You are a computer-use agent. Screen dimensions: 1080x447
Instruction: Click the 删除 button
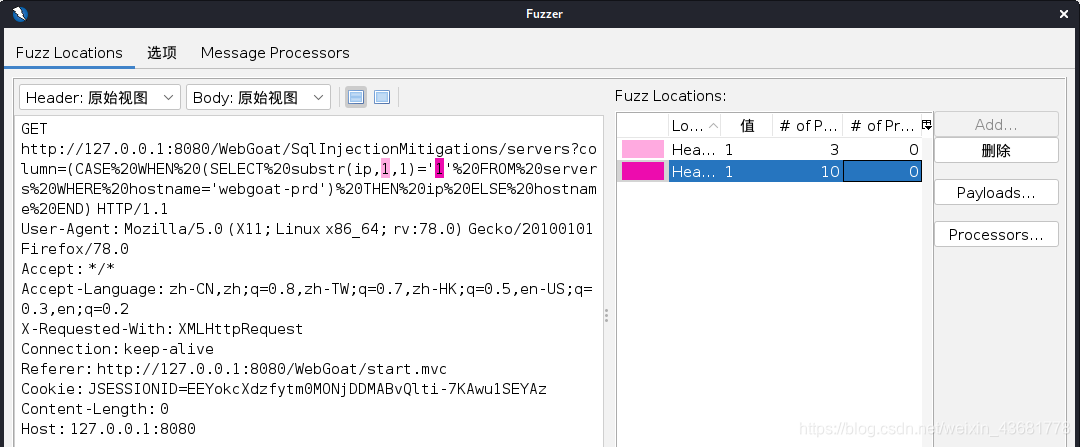(996, 150)
